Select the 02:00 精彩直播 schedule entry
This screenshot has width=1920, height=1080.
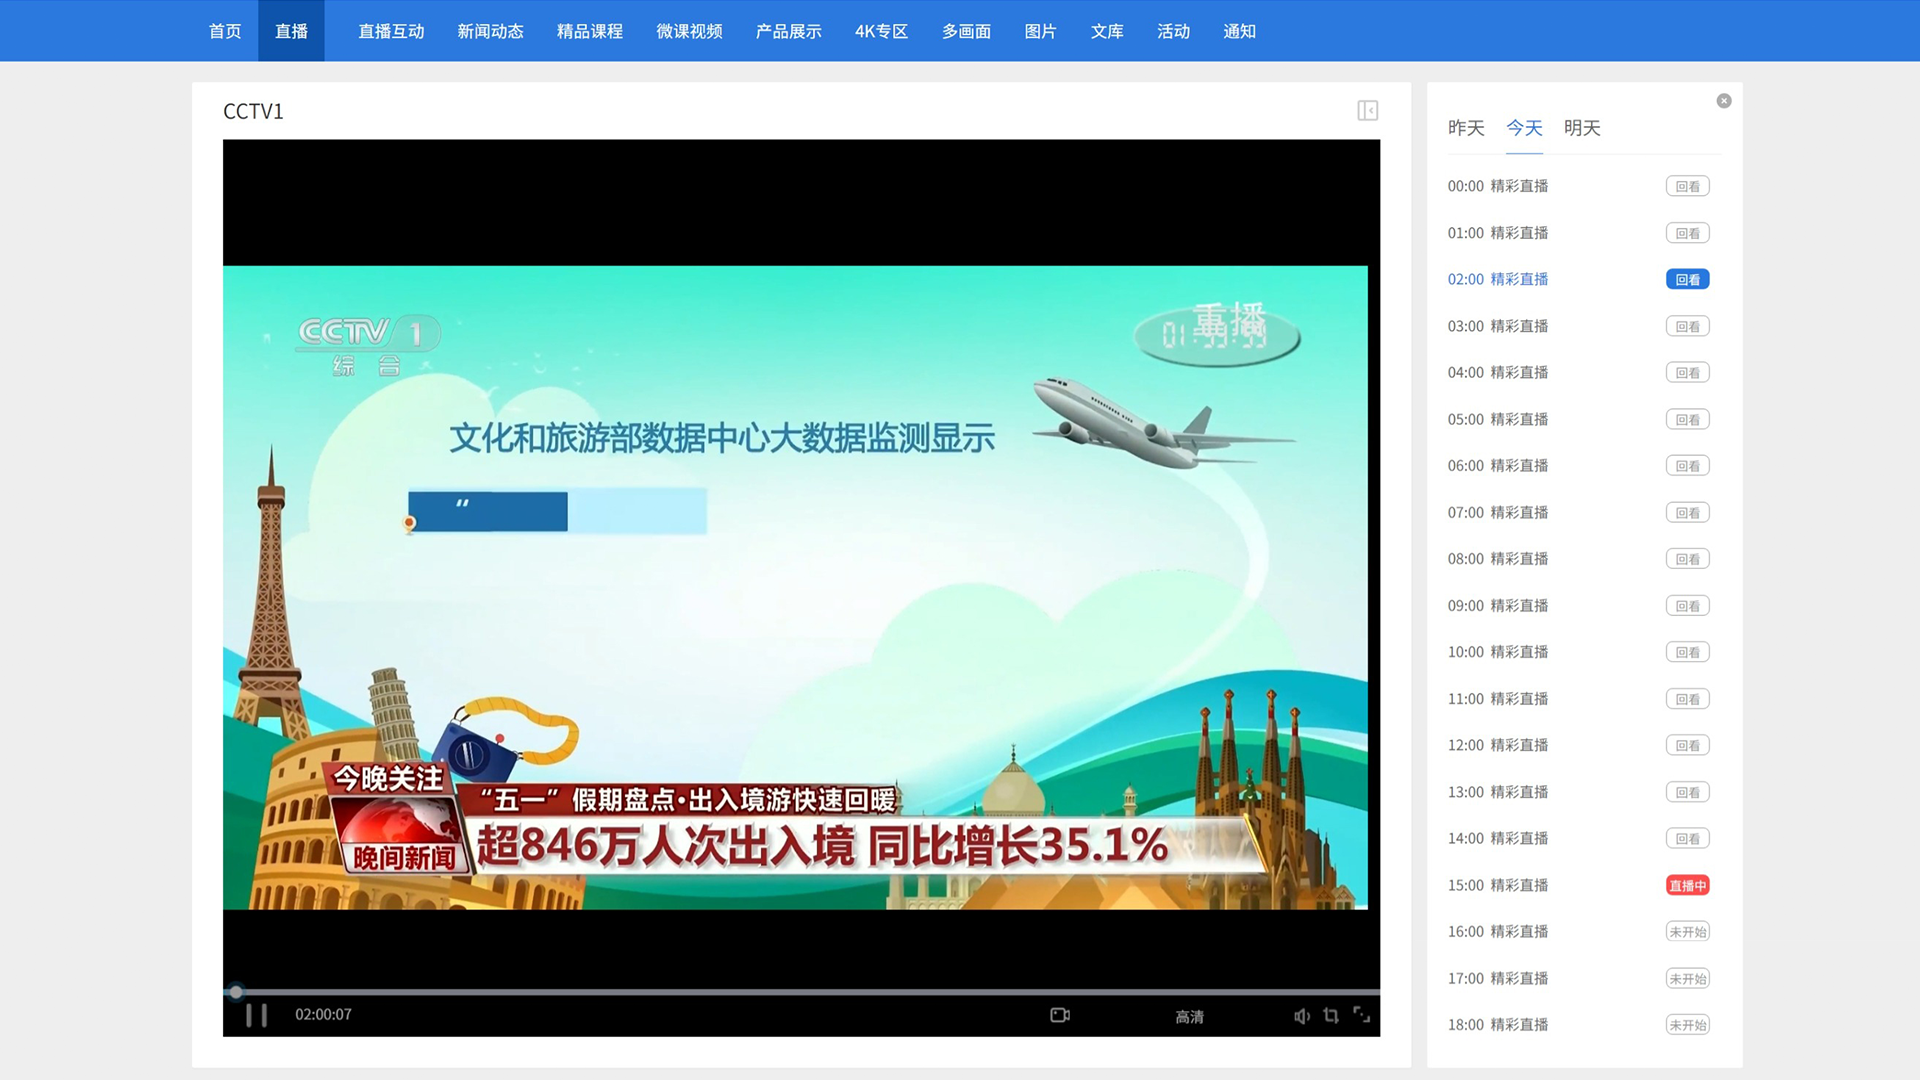(1498, 279)
